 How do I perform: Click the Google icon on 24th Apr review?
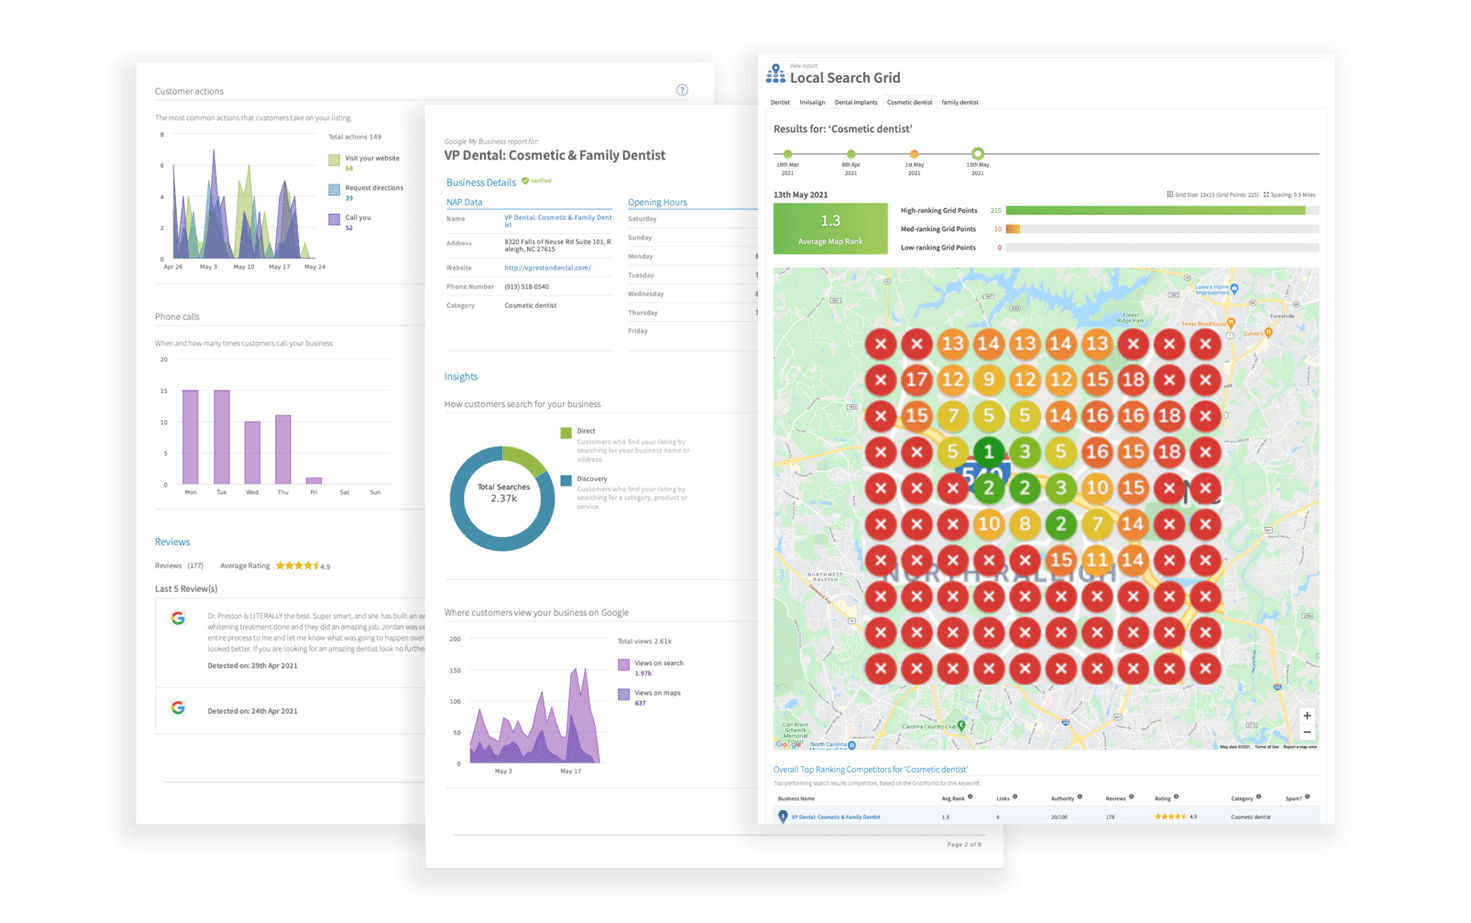click(178, 708)
